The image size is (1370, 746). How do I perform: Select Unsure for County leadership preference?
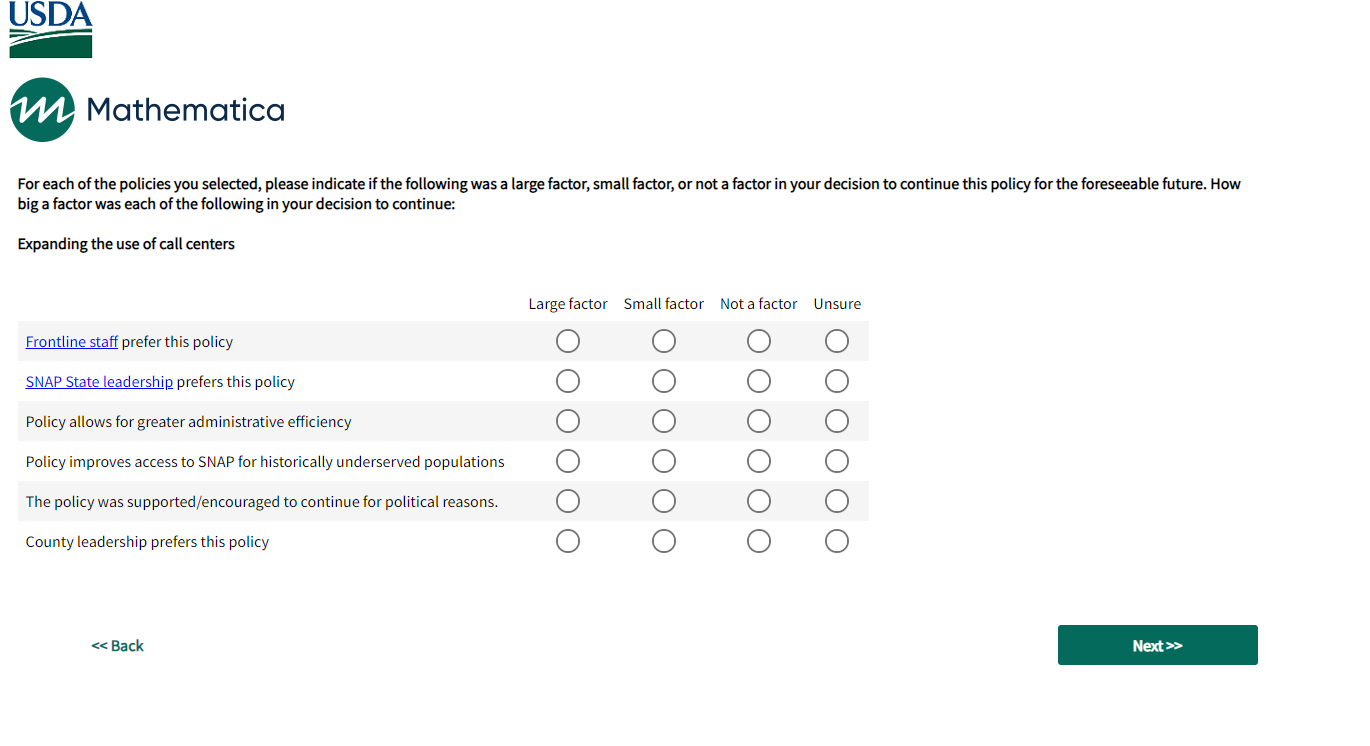837,542
